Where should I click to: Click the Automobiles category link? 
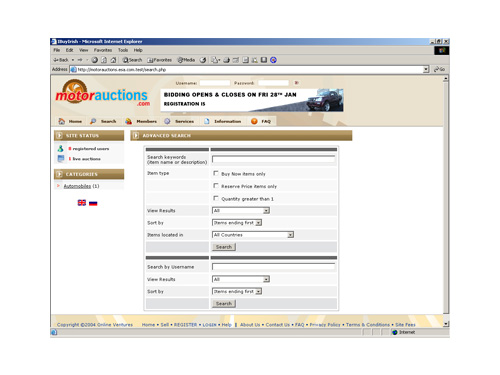pos(77,186)
